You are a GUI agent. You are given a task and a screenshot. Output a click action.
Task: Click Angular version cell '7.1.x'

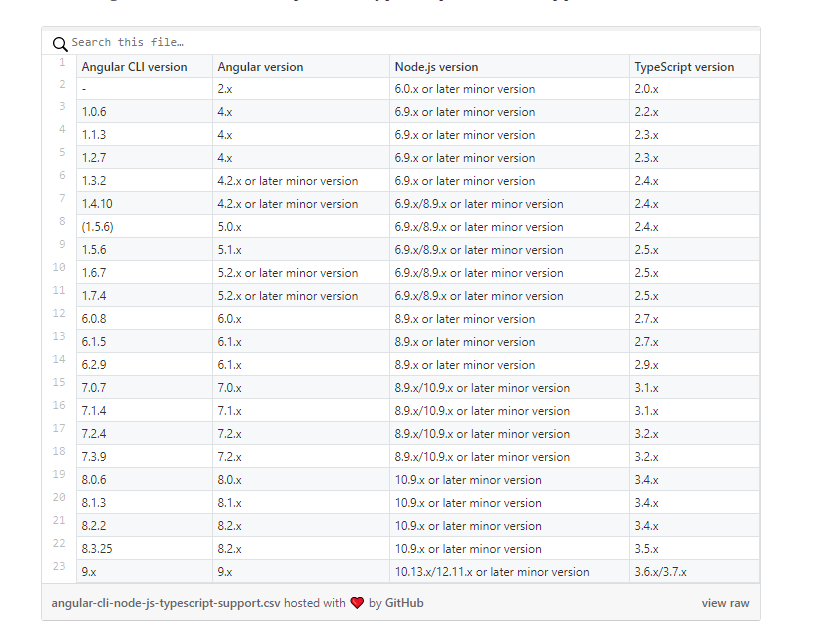(301, 411)
